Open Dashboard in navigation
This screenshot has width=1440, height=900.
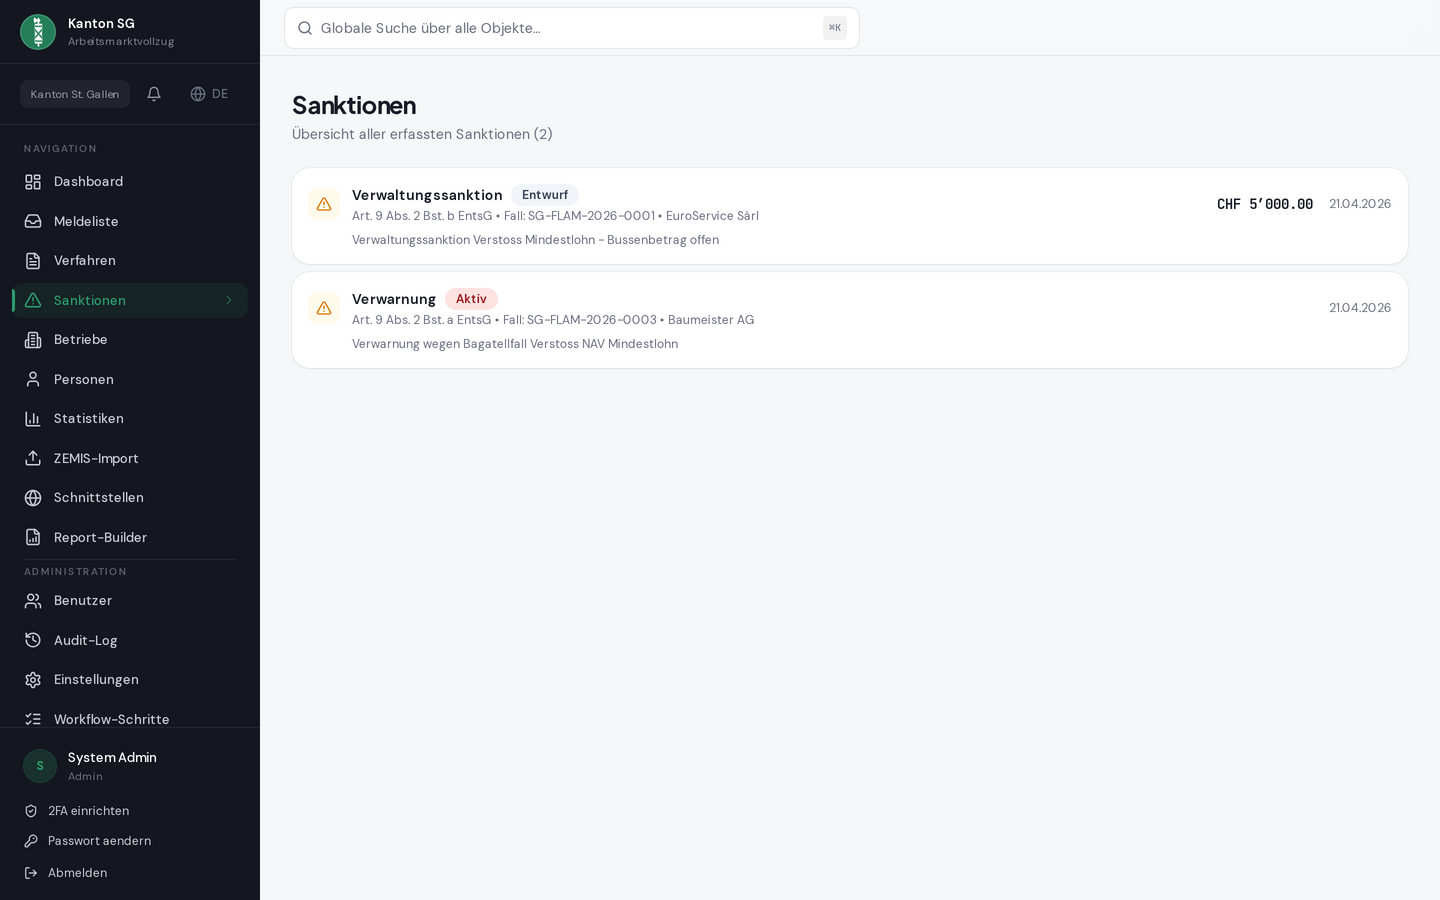pos(130,182)
